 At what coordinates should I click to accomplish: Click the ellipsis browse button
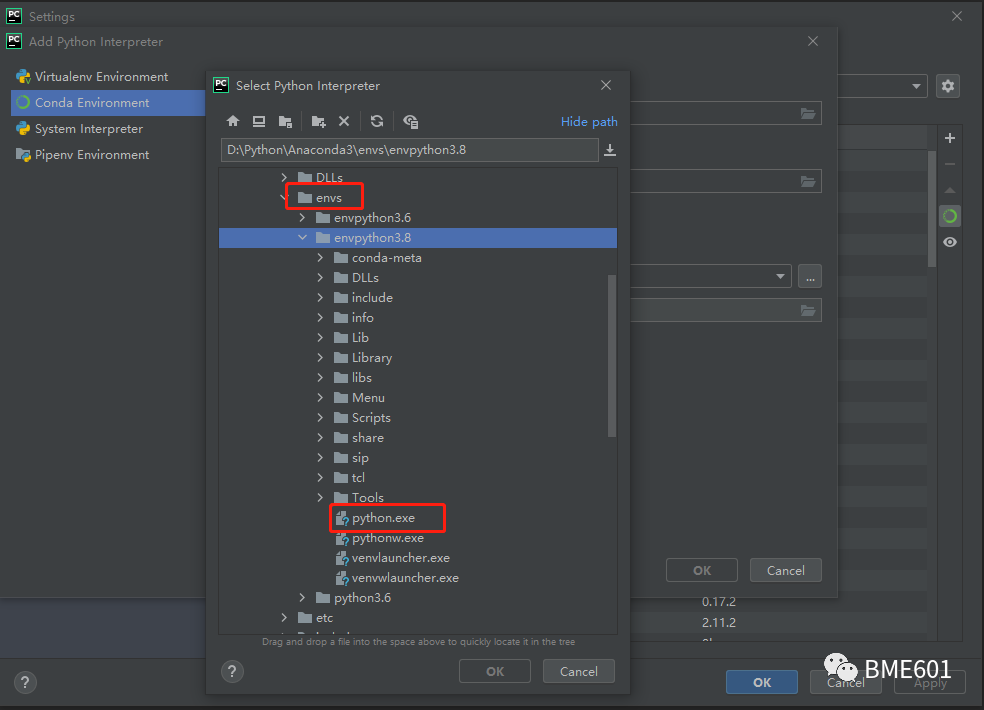(x=810, y=276)
